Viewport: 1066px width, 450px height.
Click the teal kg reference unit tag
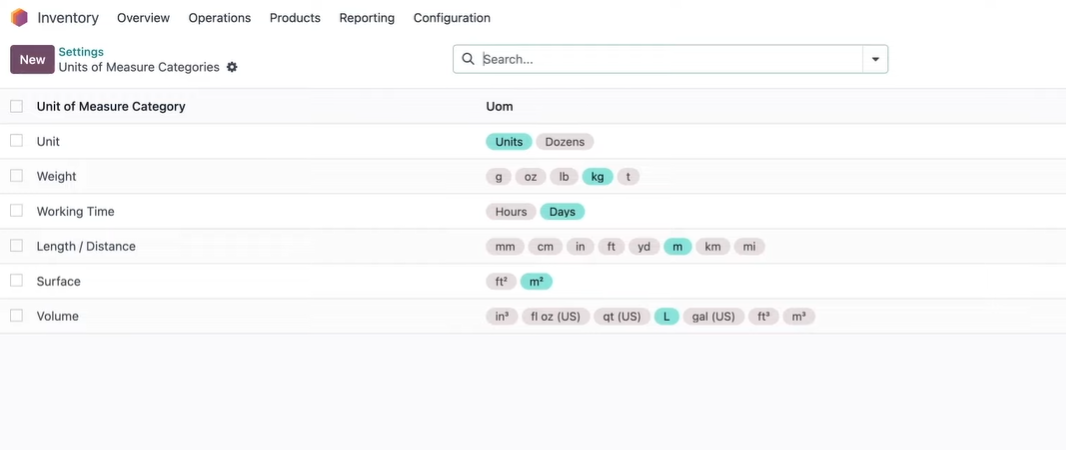tap(598, 177)
